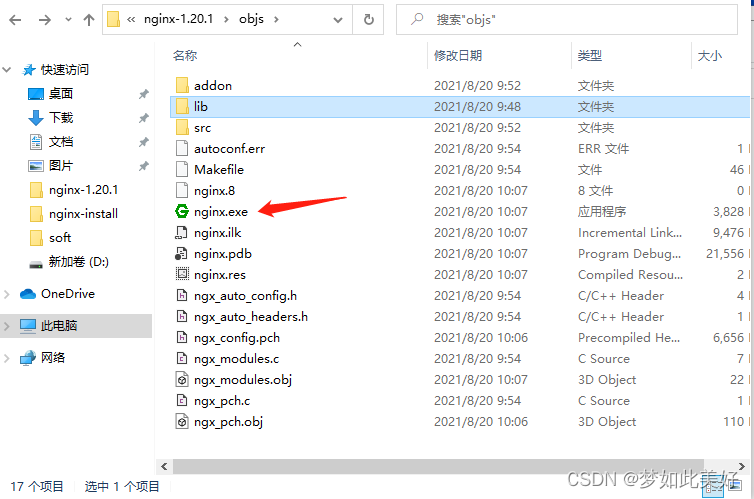The image size is (754, 499).
Task: Expand the 此电脑 tree node
Action: (x=7, y=326)
